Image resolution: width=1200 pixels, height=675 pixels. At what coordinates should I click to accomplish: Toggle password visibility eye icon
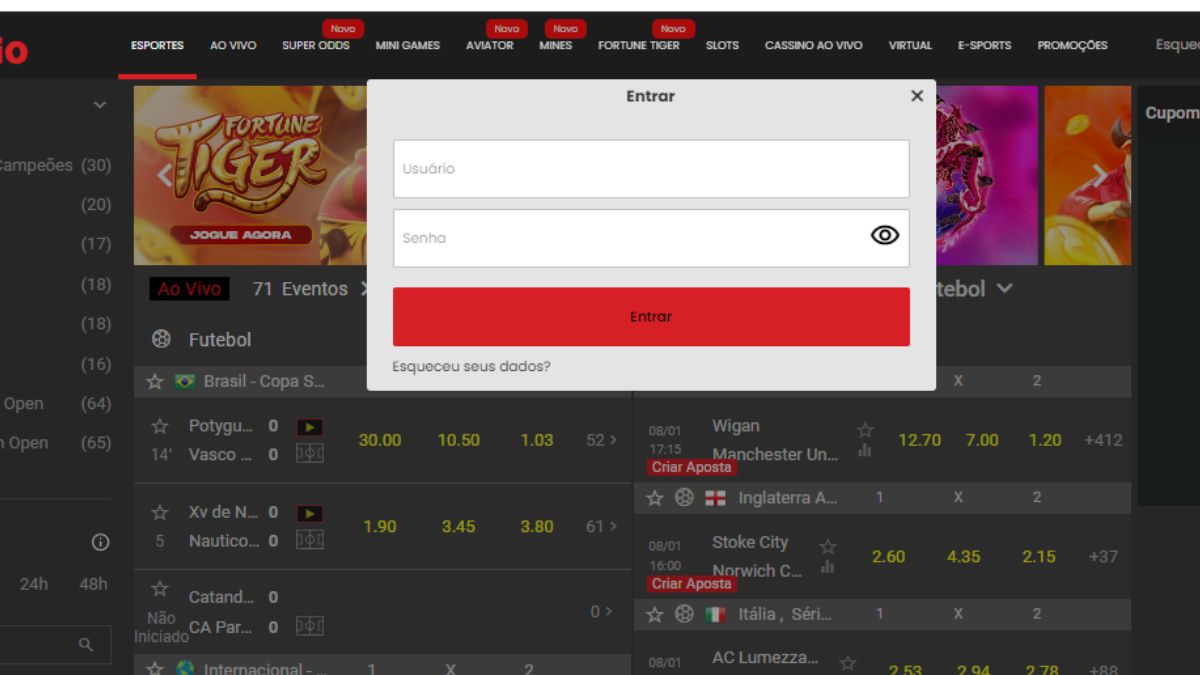pos(885,235)
